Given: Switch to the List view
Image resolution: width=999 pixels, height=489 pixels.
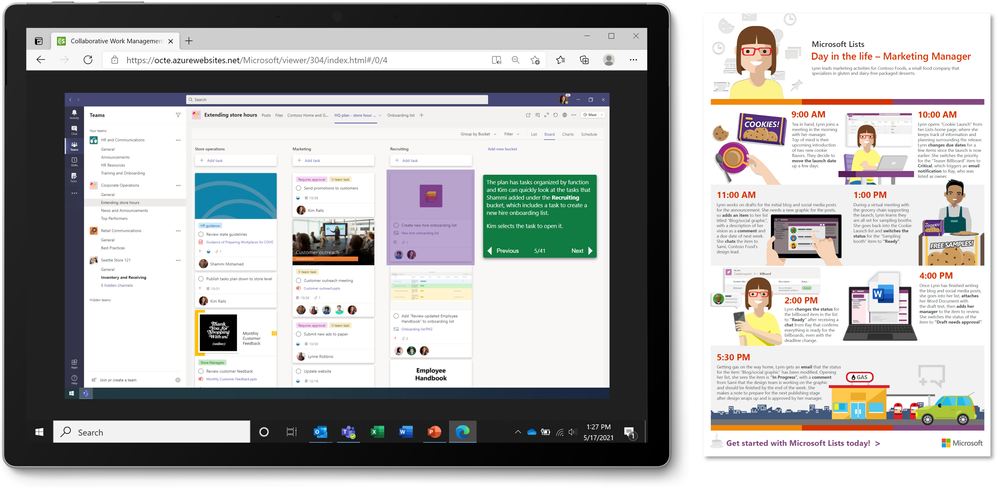Looking at the screenshot, I should 534,134.
